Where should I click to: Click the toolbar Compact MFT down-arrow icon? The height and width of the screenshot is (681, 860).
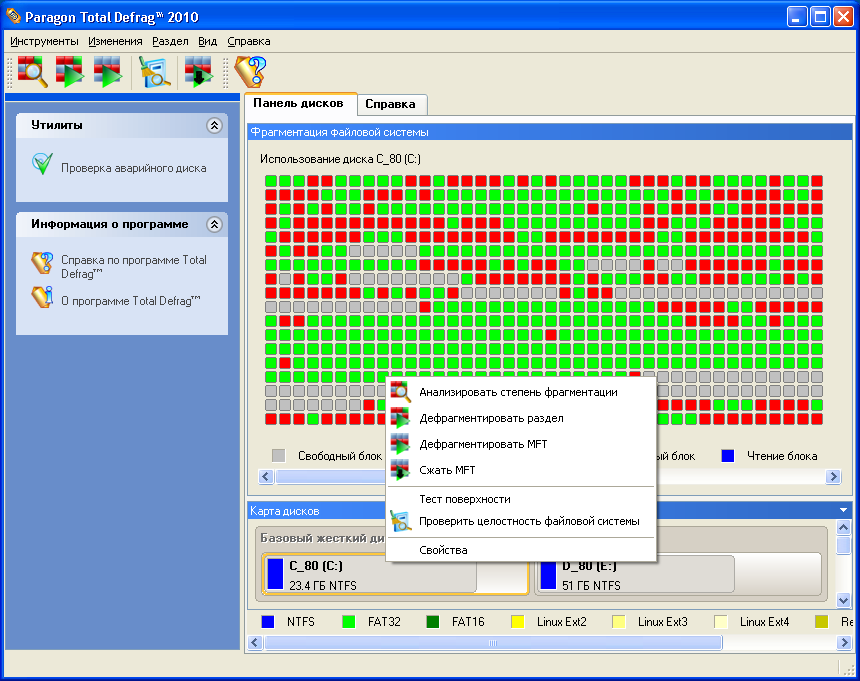(198, 72)
